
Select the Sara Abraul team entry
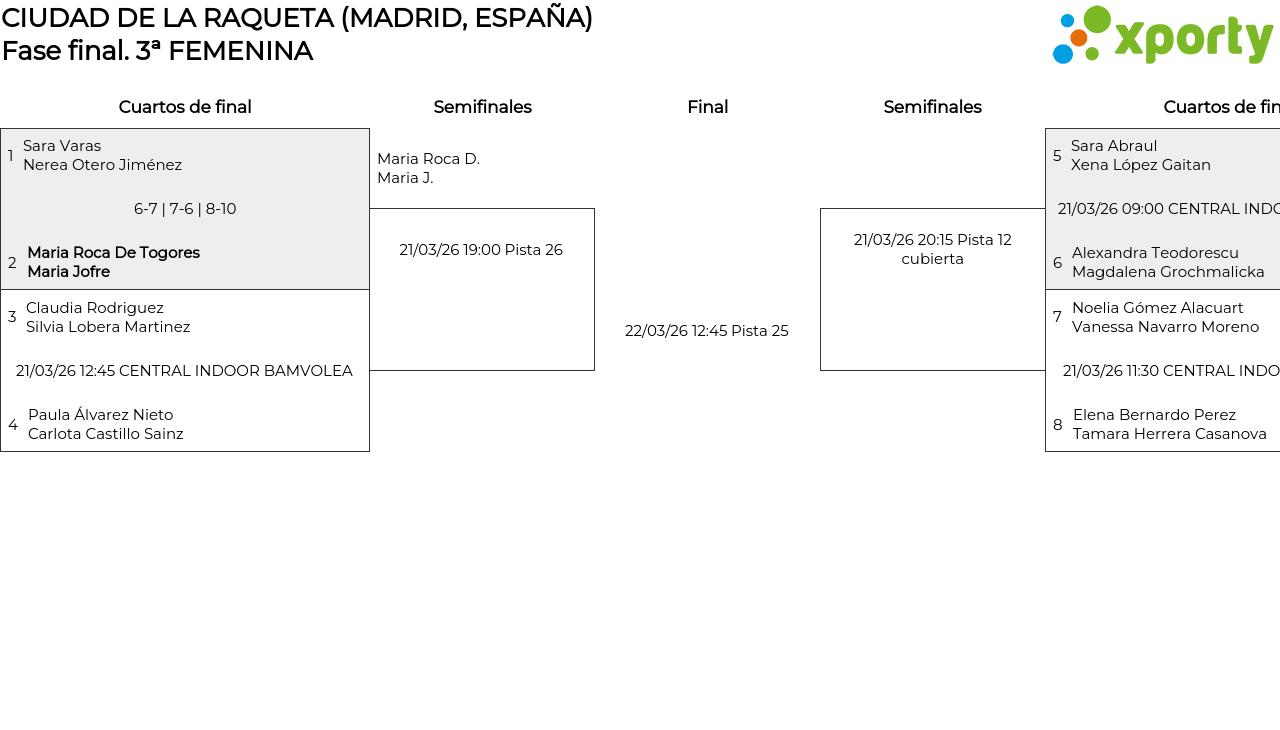tap(1140, 156)
